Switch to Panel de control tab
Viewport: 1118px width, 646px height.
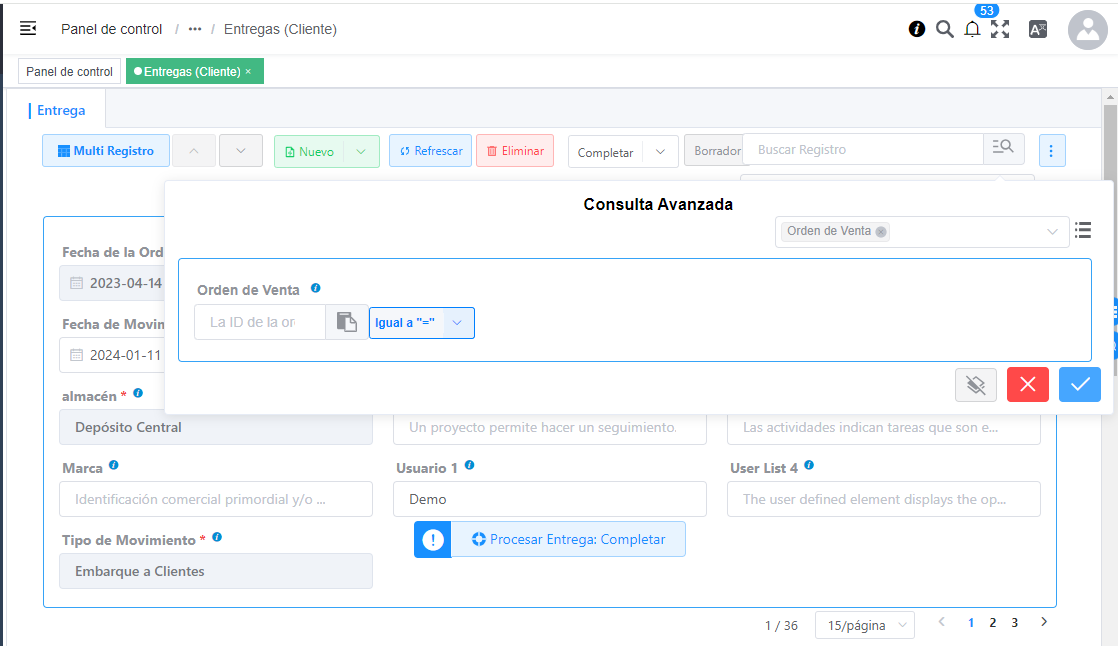tap(69, 71)
